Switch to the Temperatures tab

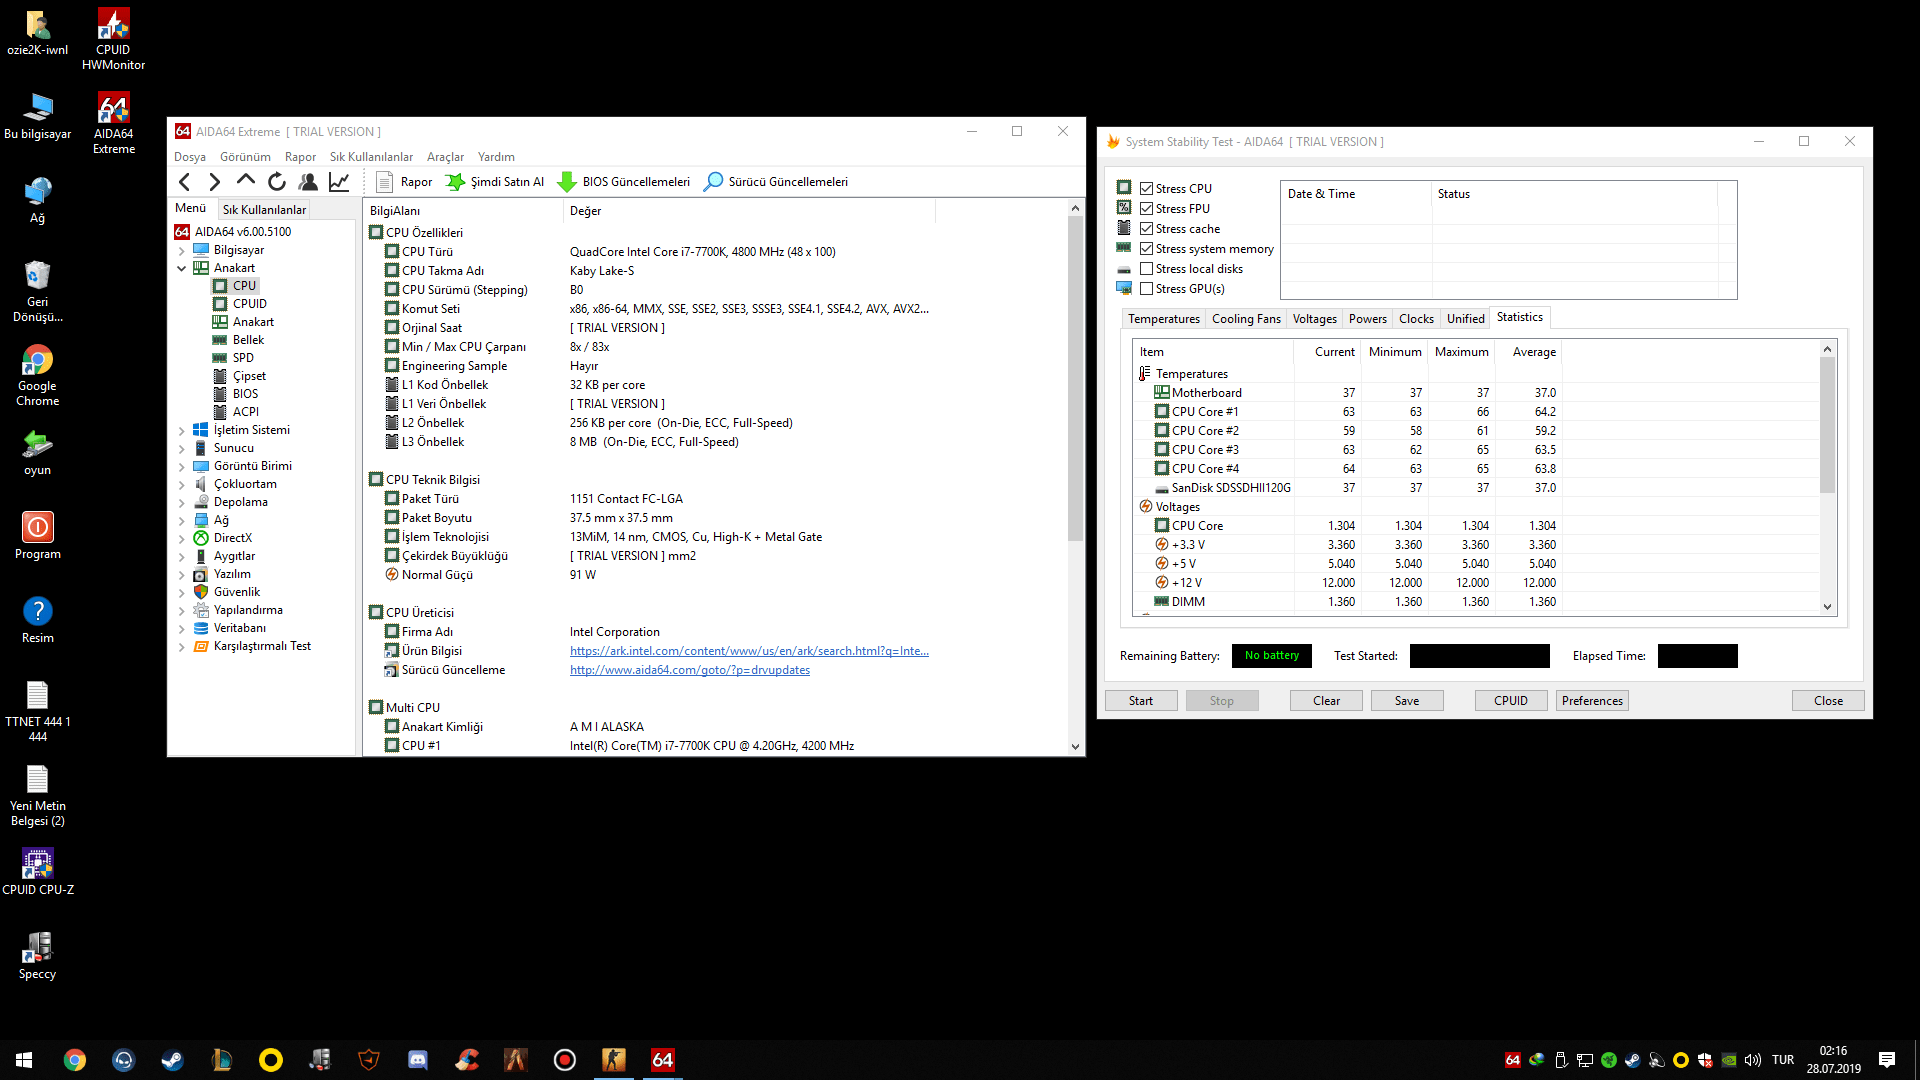pos(1163,319)
